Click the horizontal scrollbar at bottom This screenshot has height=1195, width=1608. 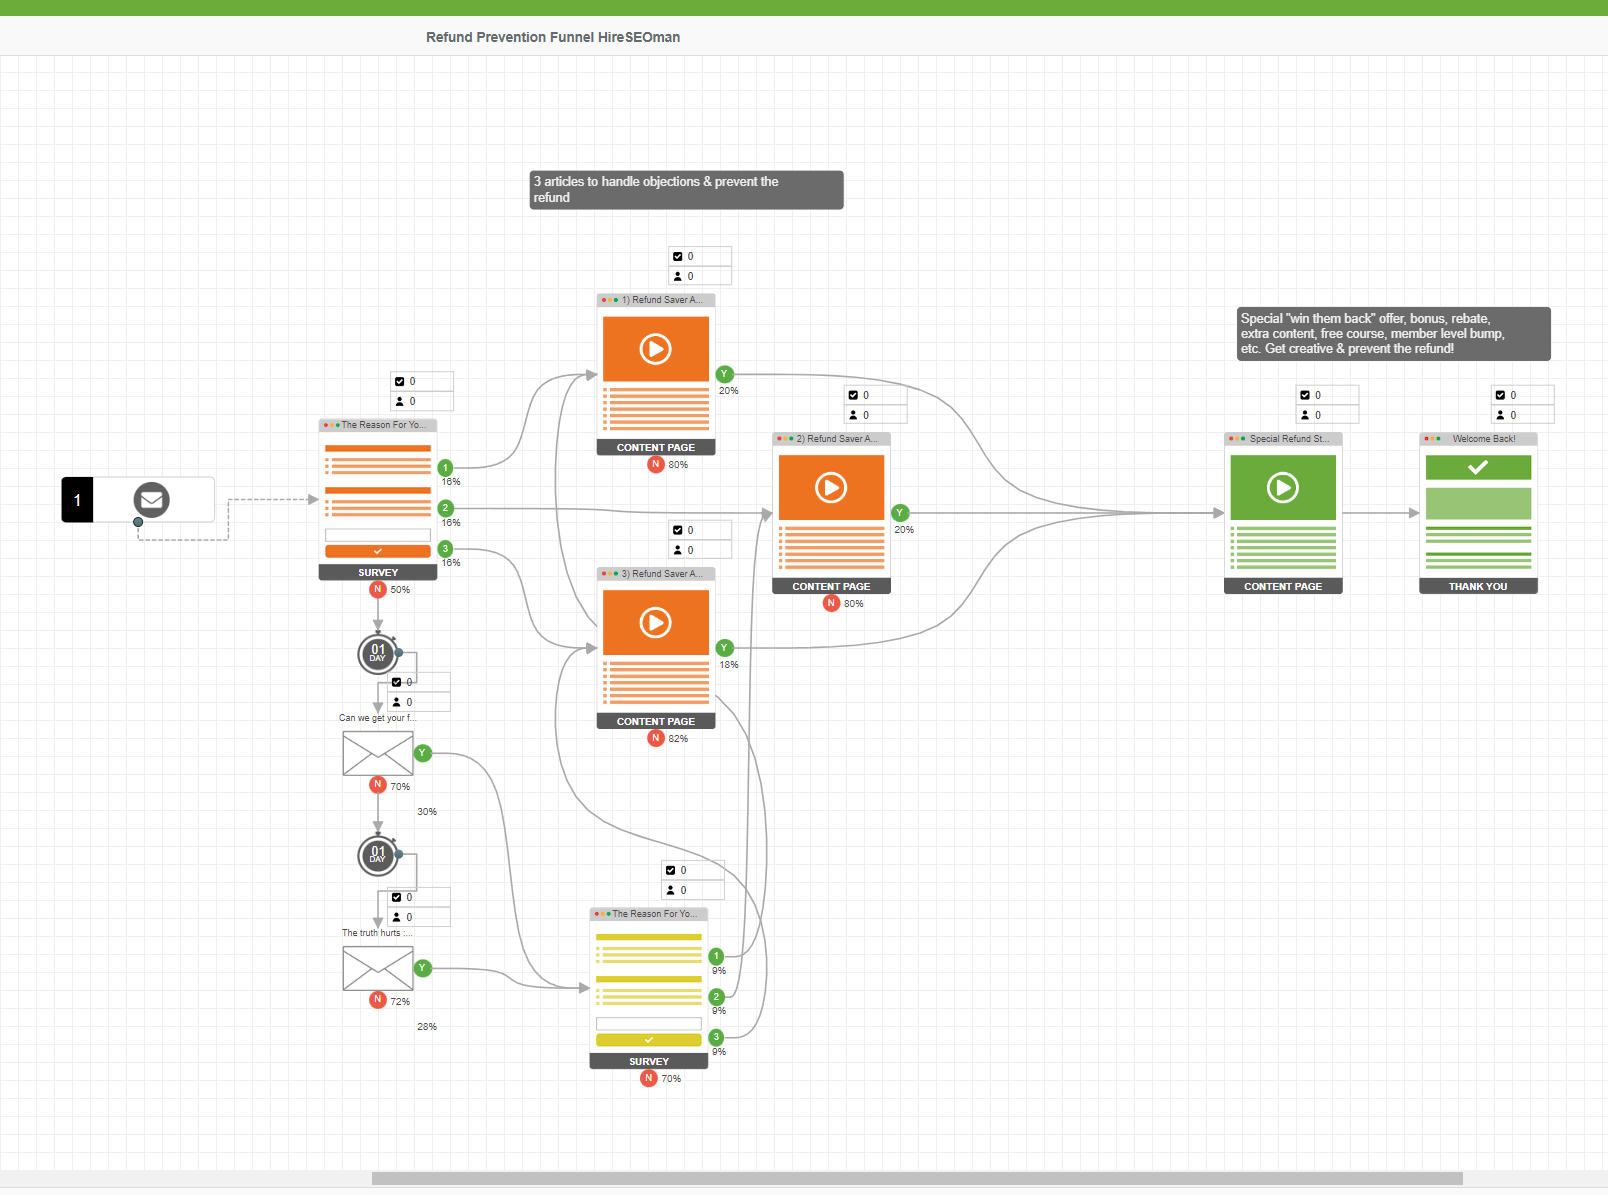[x=916, y=1179]
